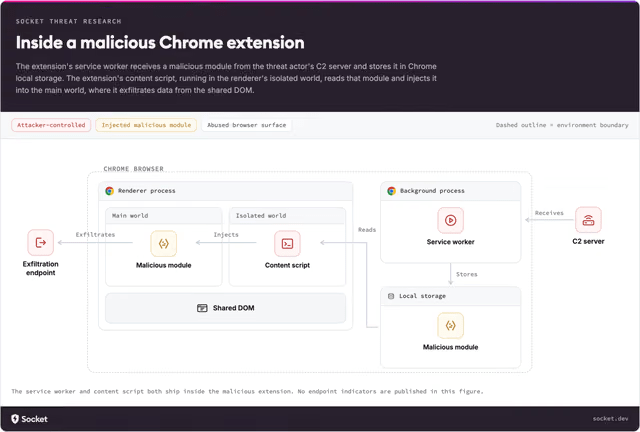Open the socket.dev link in footer
This screenshot has width=640, height=432.
(610, 419)
